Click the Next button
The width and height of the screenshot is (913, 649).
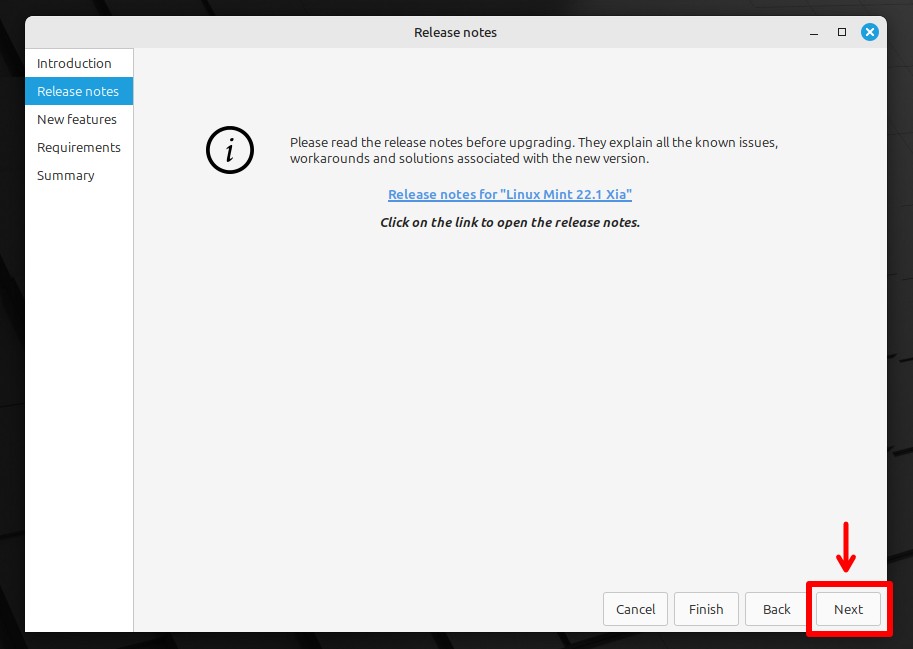click(x=848, y=609)
